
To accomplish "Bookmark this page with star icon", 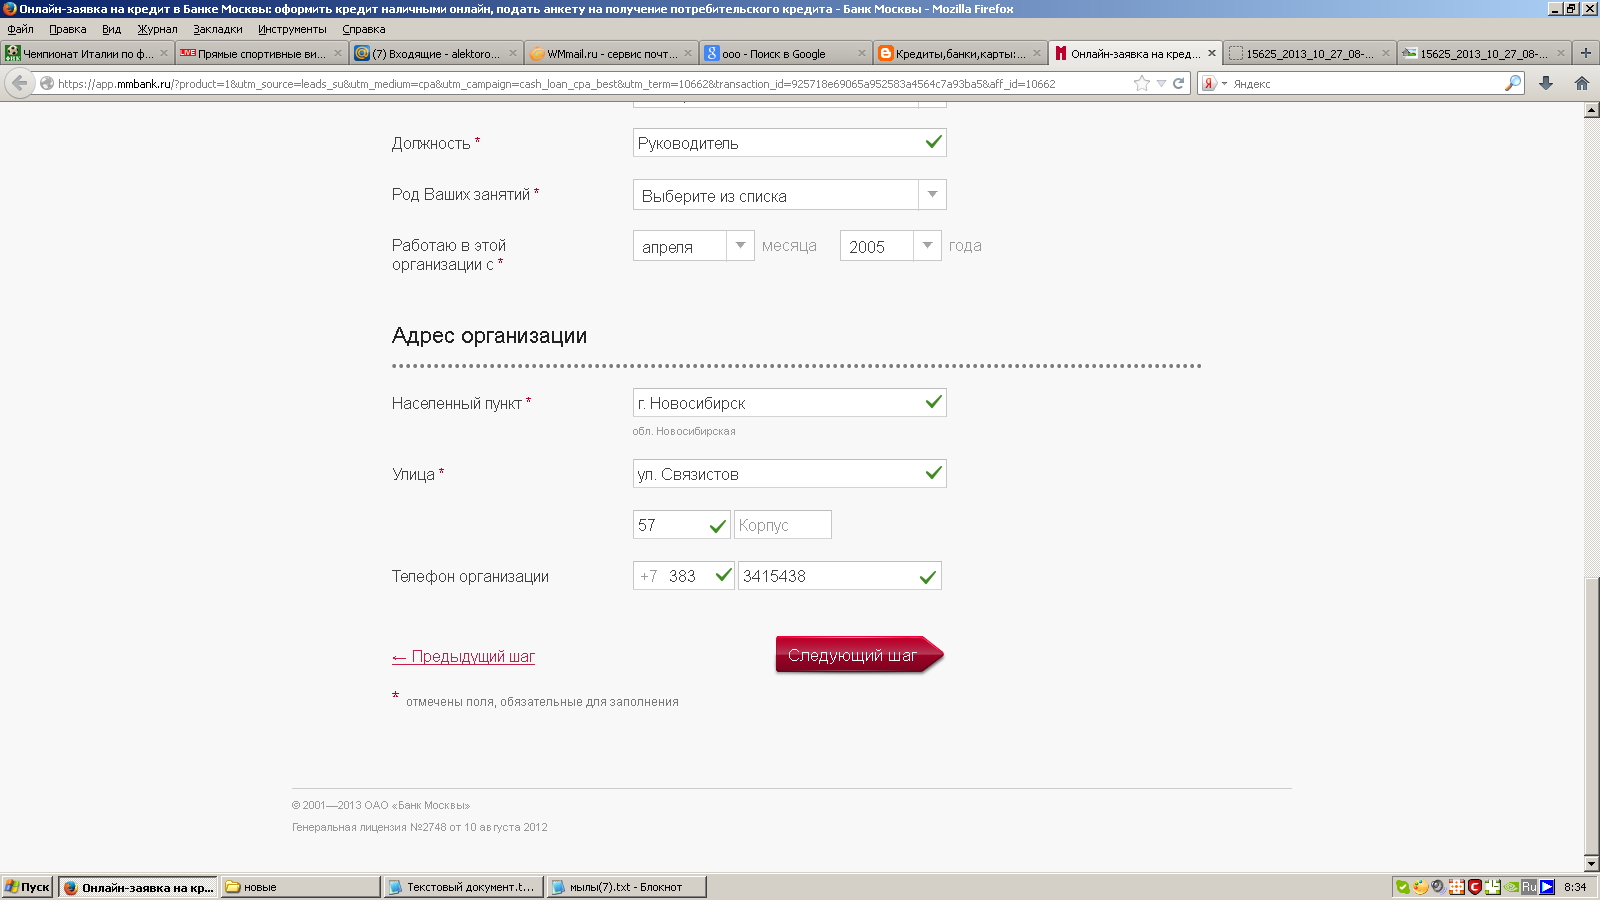I will [1142, 84].
